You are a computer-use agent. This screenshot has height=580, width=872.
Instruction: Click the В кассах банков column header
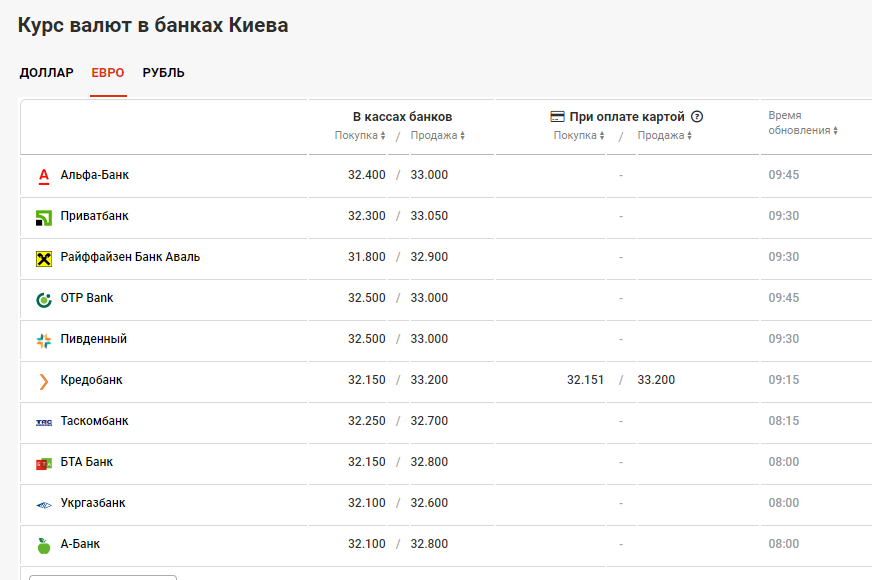click(x=402, y=117)
